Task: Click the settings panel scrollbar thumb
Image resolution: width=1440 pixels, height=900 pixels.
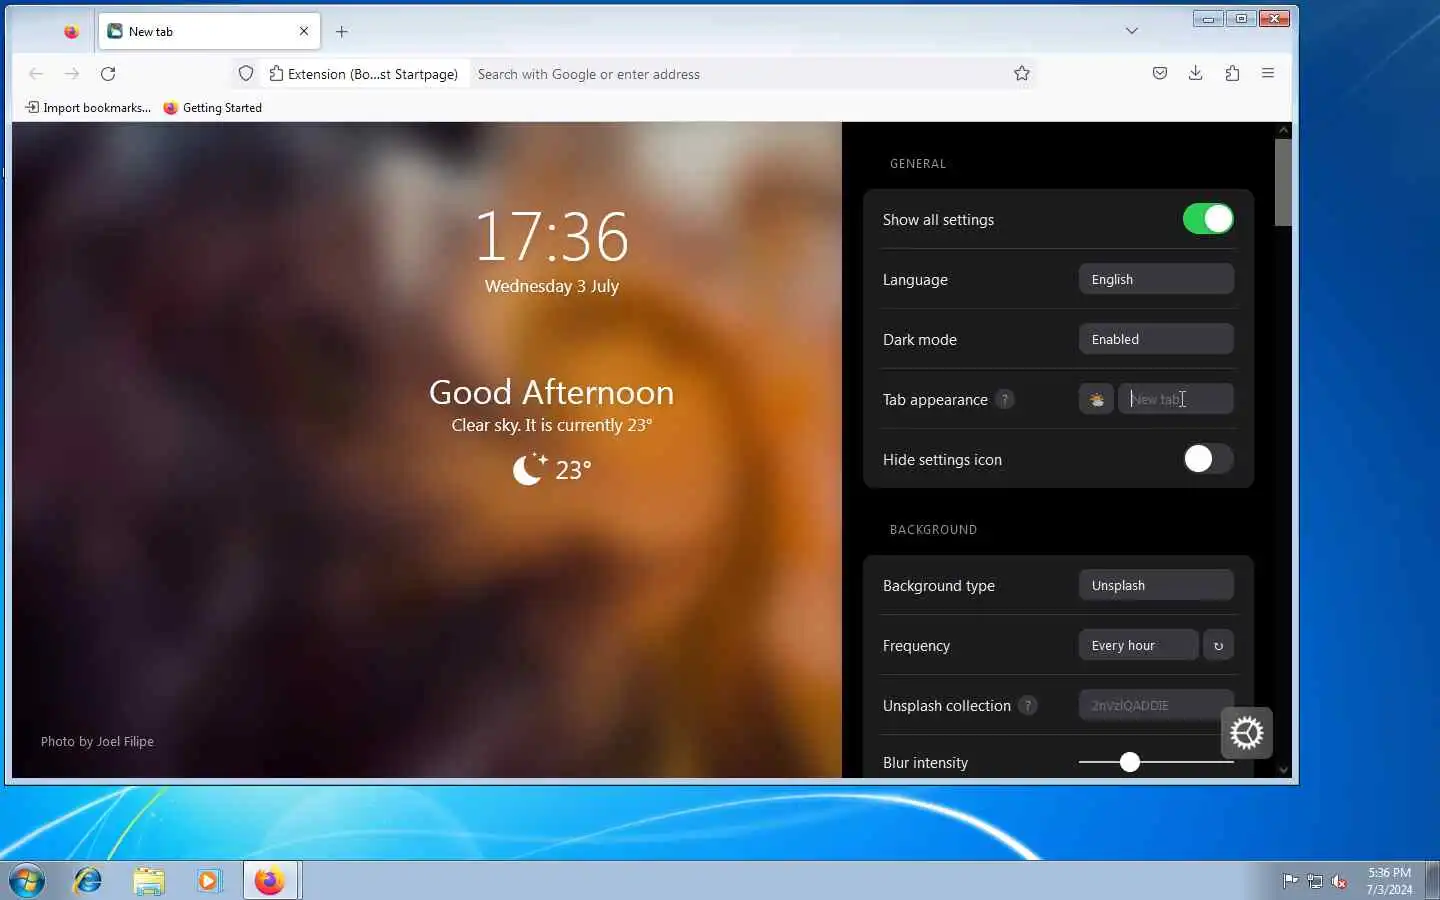Action: [x=1283, y=182]
